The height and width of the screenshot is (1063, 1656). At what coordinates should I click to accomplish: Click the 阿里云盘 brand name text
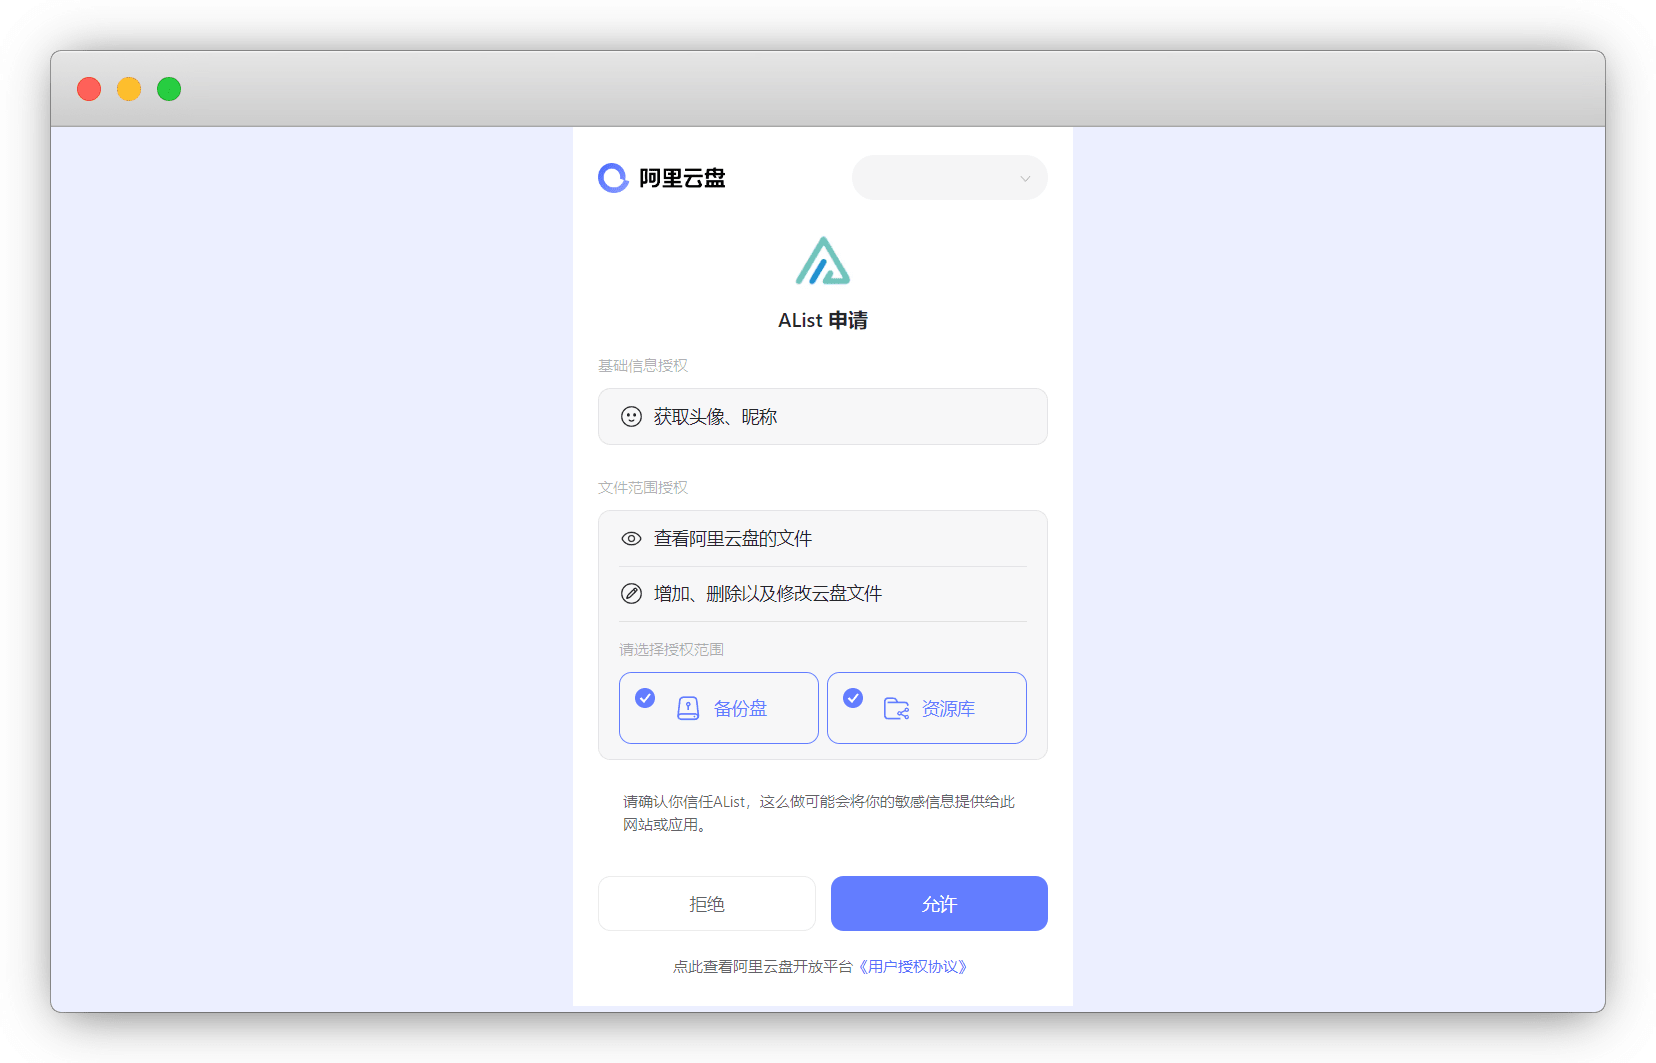click(682, 178)
